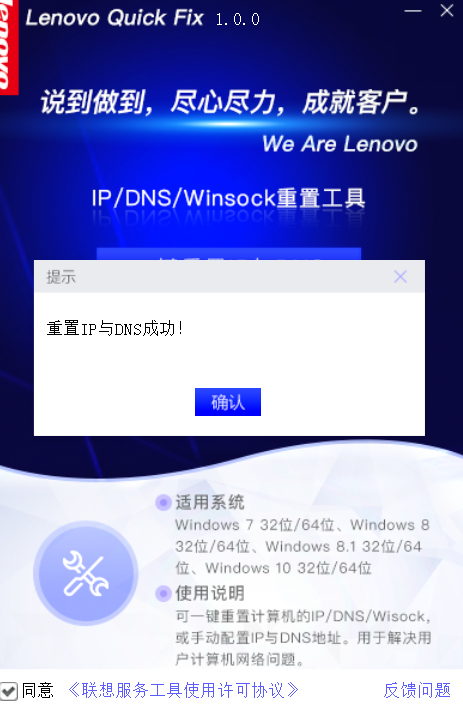Minimize the Lenovo Quick Fix window

click(x=413, y=11)
